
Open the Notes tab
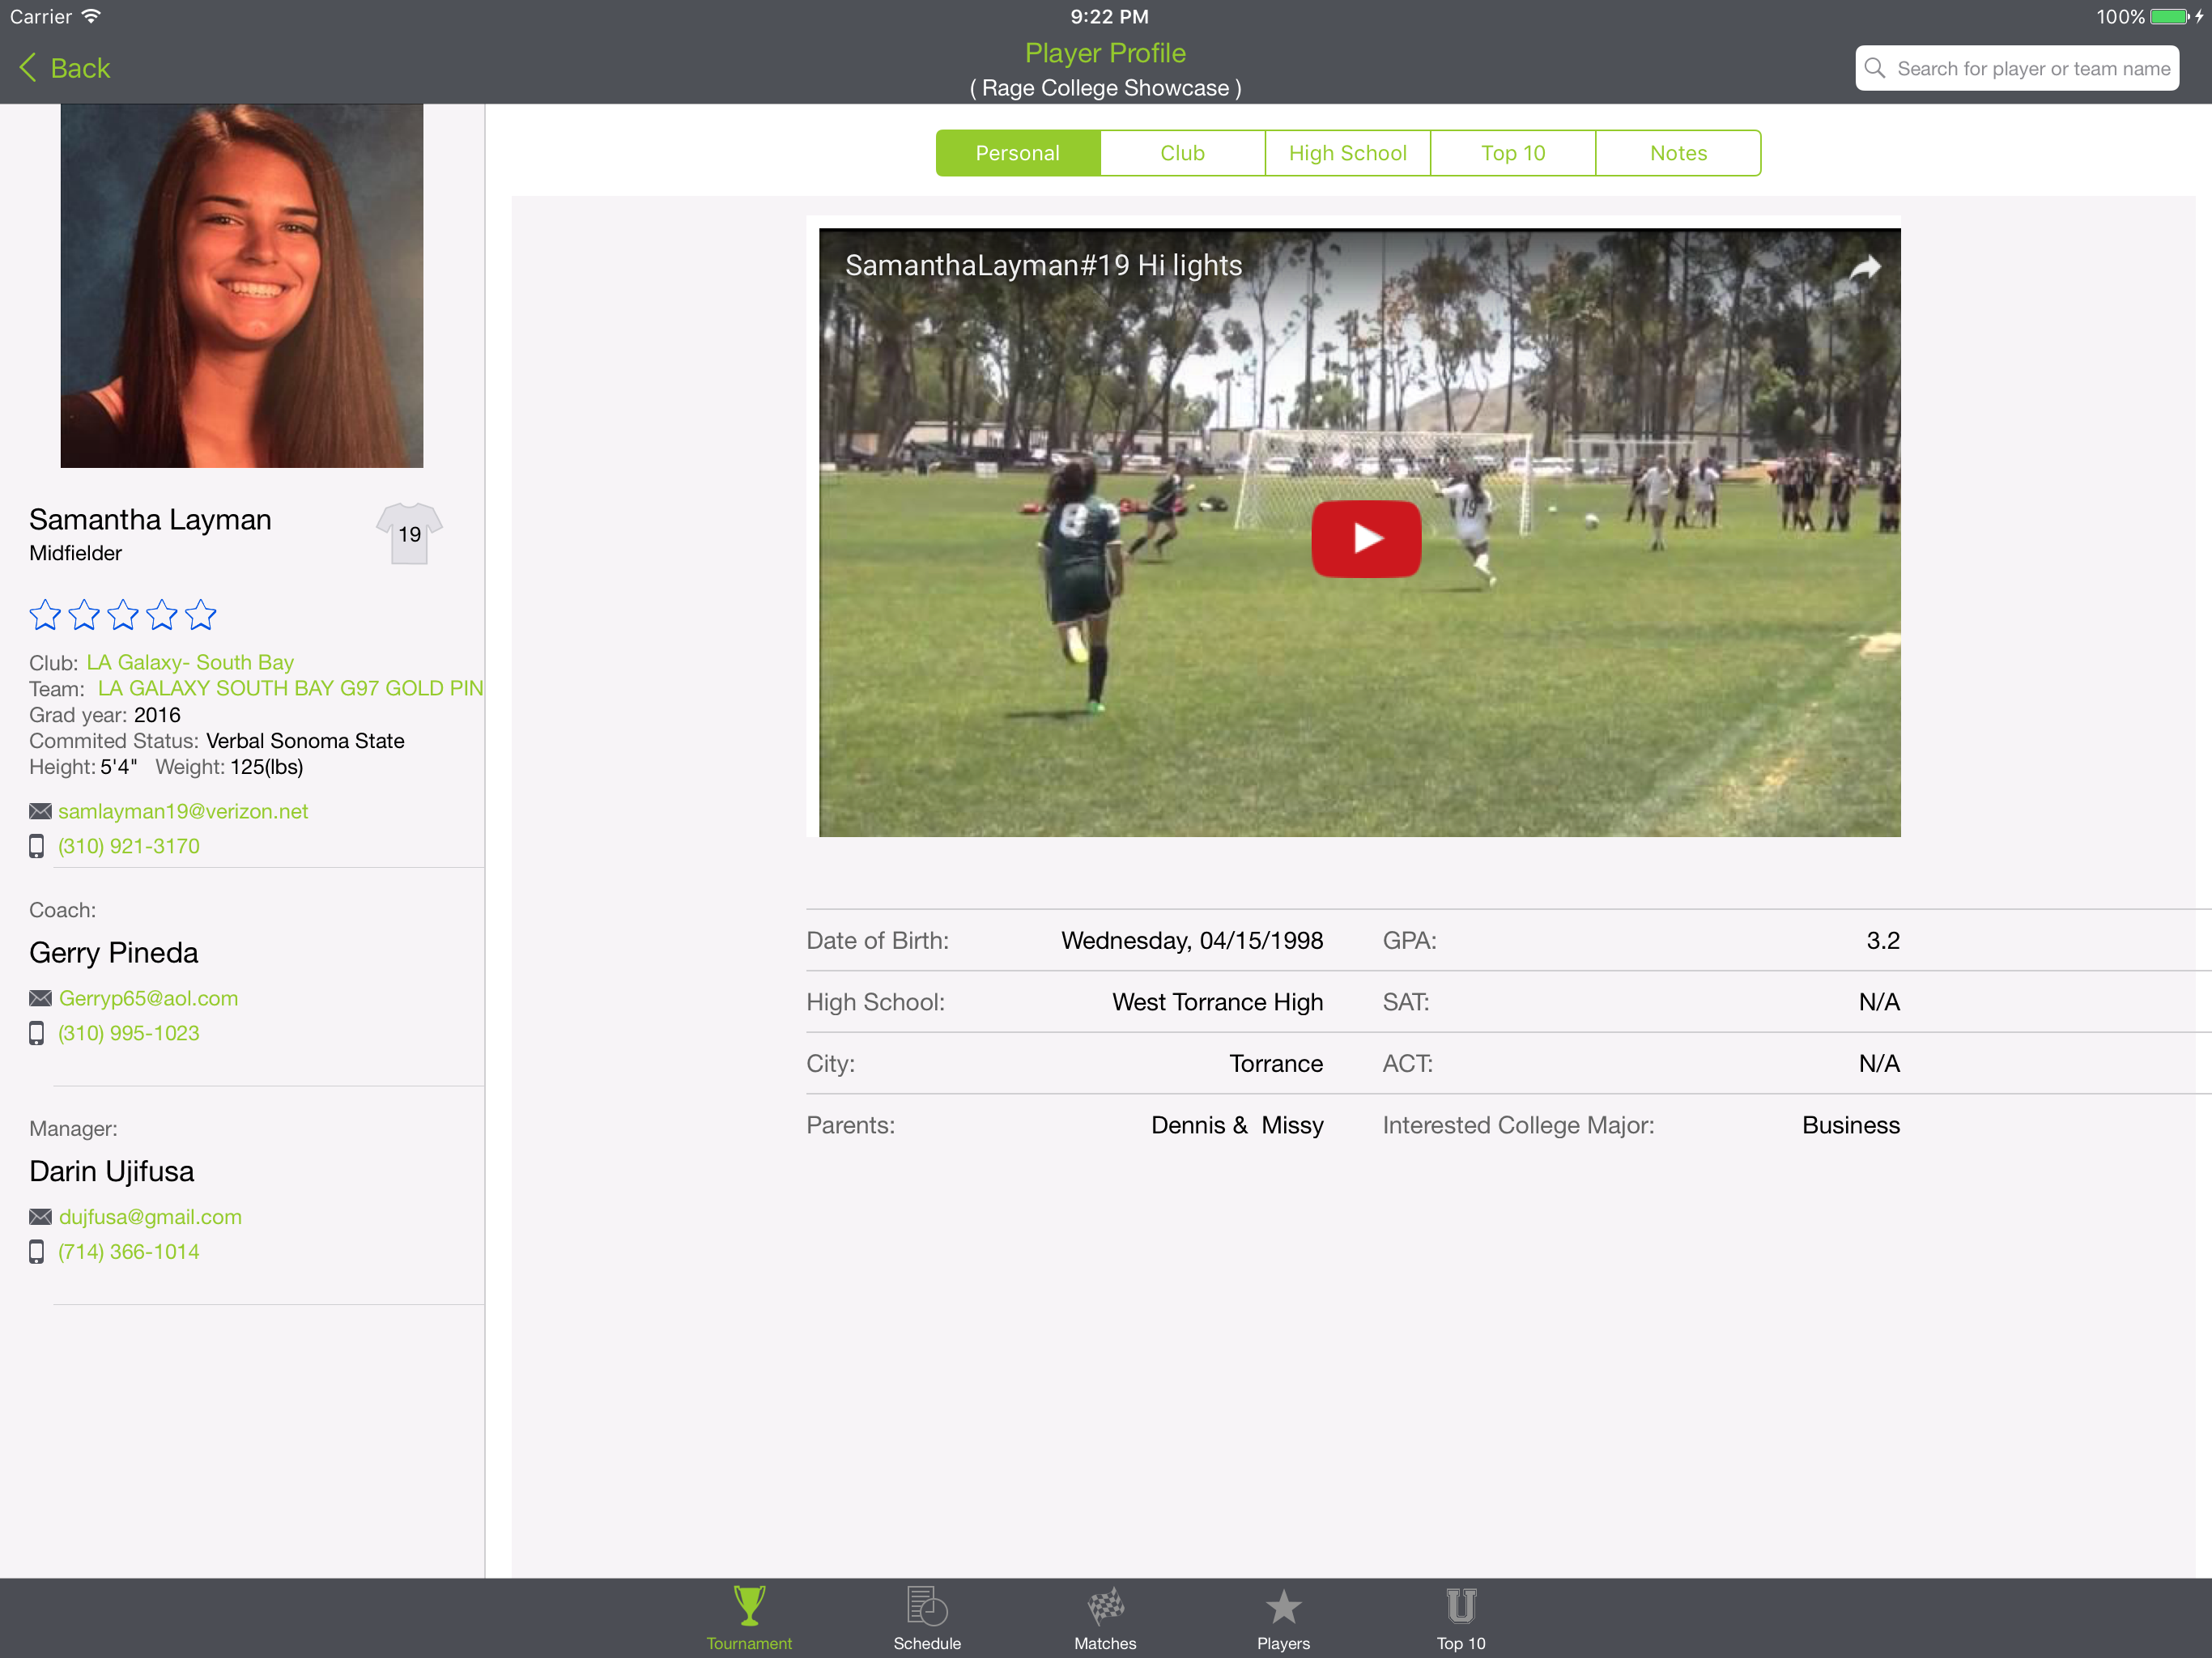pos(1678,153)
